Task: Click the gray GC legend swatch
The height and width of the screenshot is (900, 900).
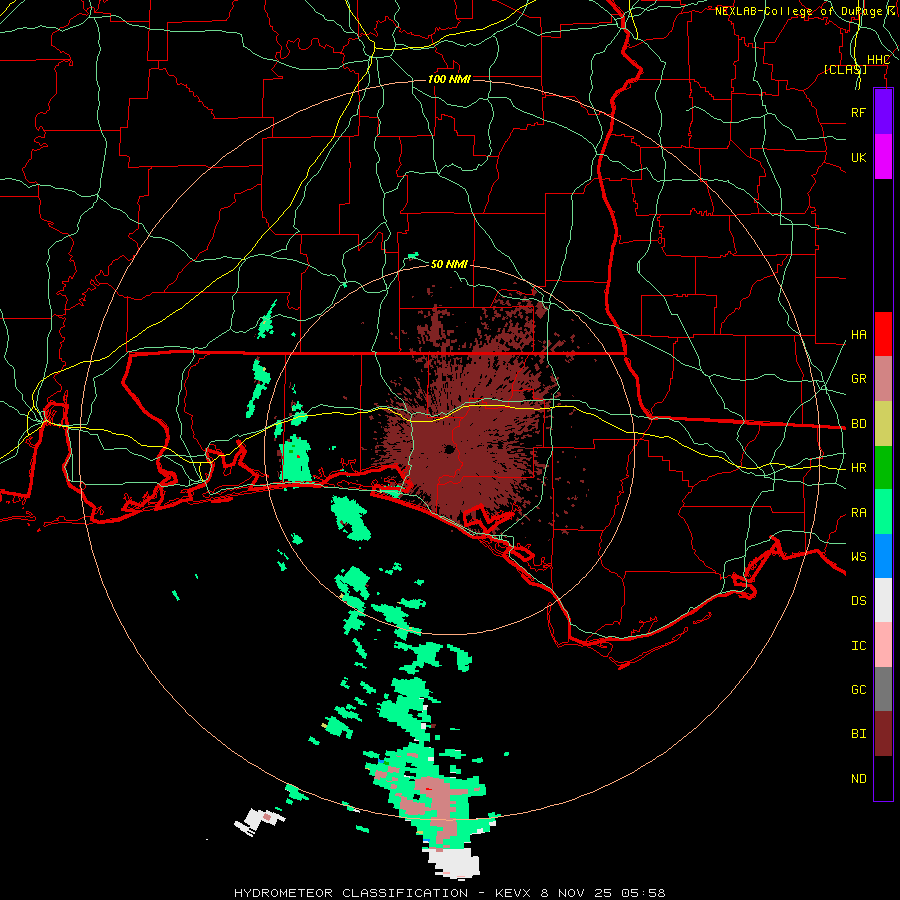Action: tap(883, 689)
